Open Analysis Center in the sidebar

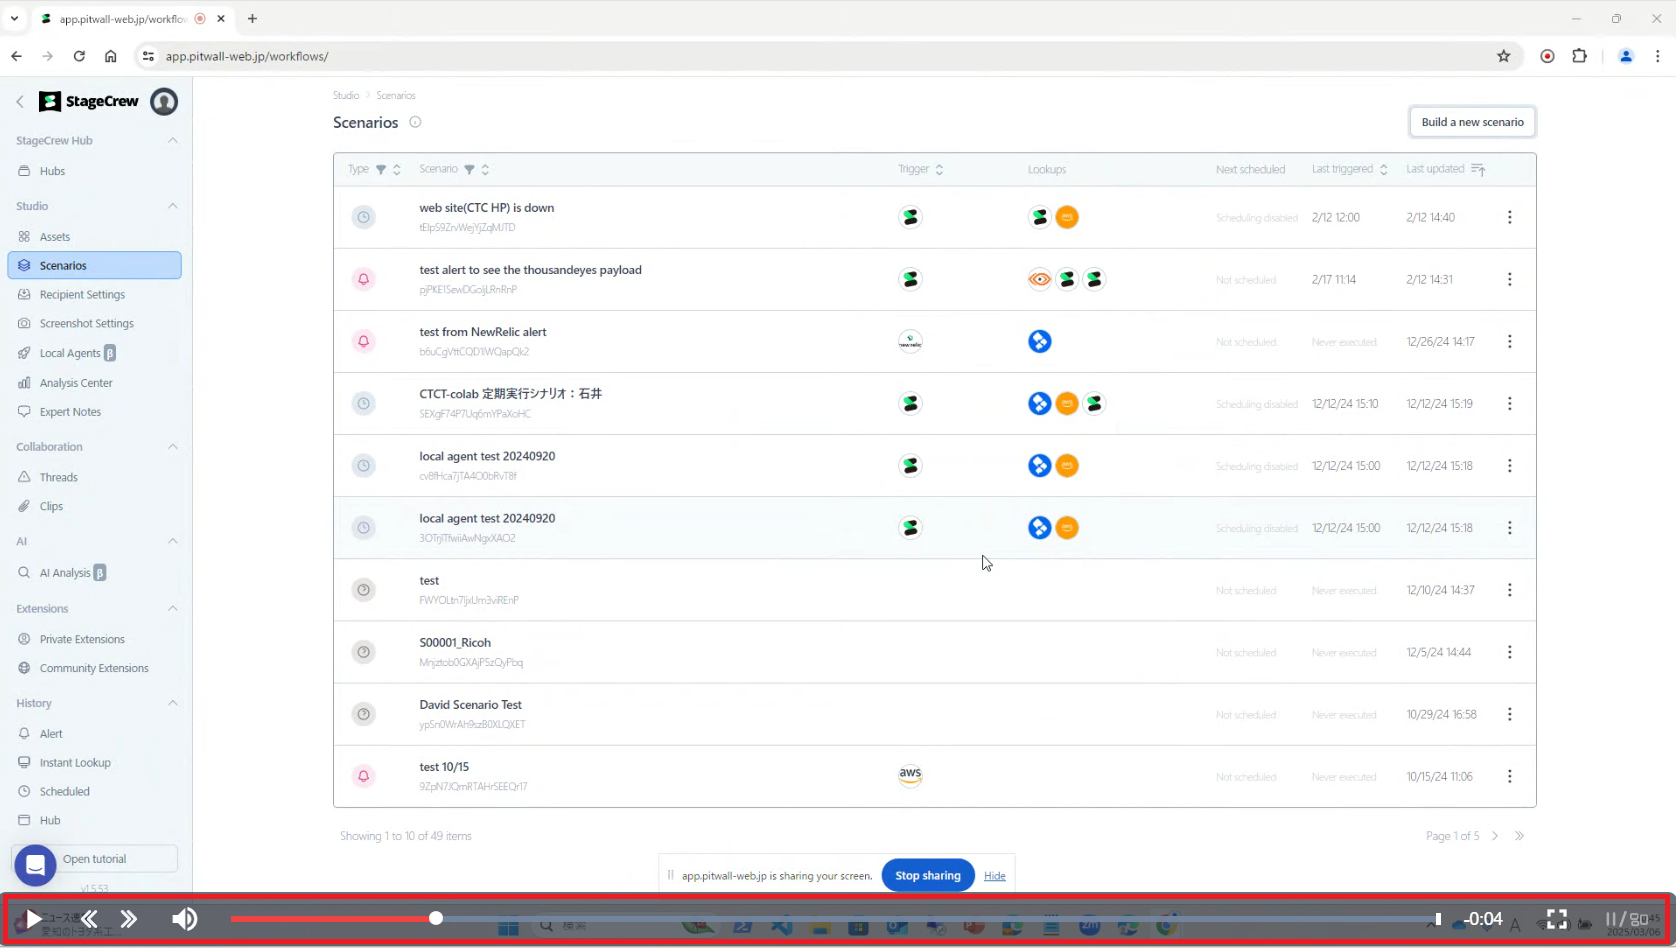click(76, 383)
